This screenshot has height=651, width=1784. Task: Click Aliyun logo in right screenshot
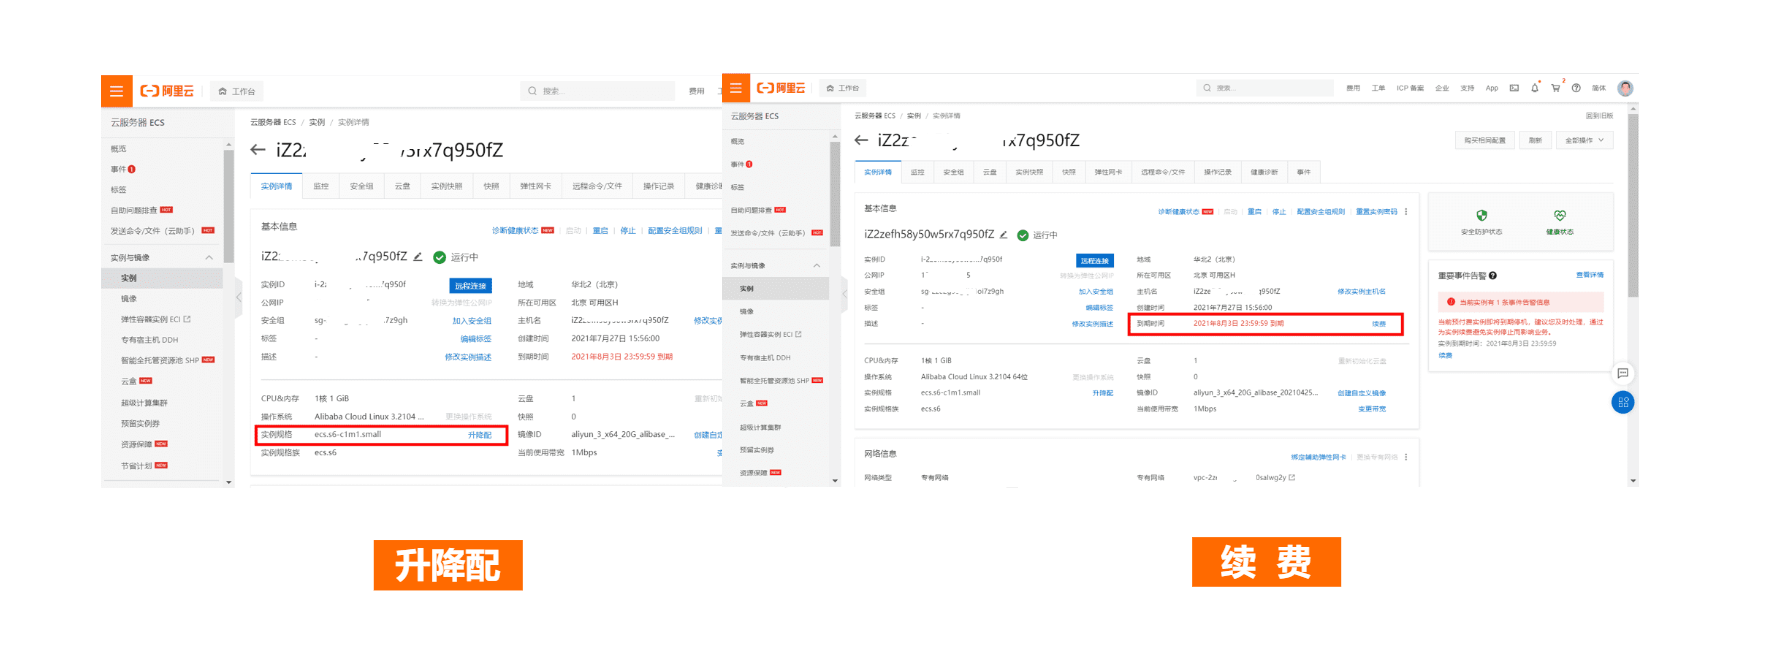click(x=781, y=88)
